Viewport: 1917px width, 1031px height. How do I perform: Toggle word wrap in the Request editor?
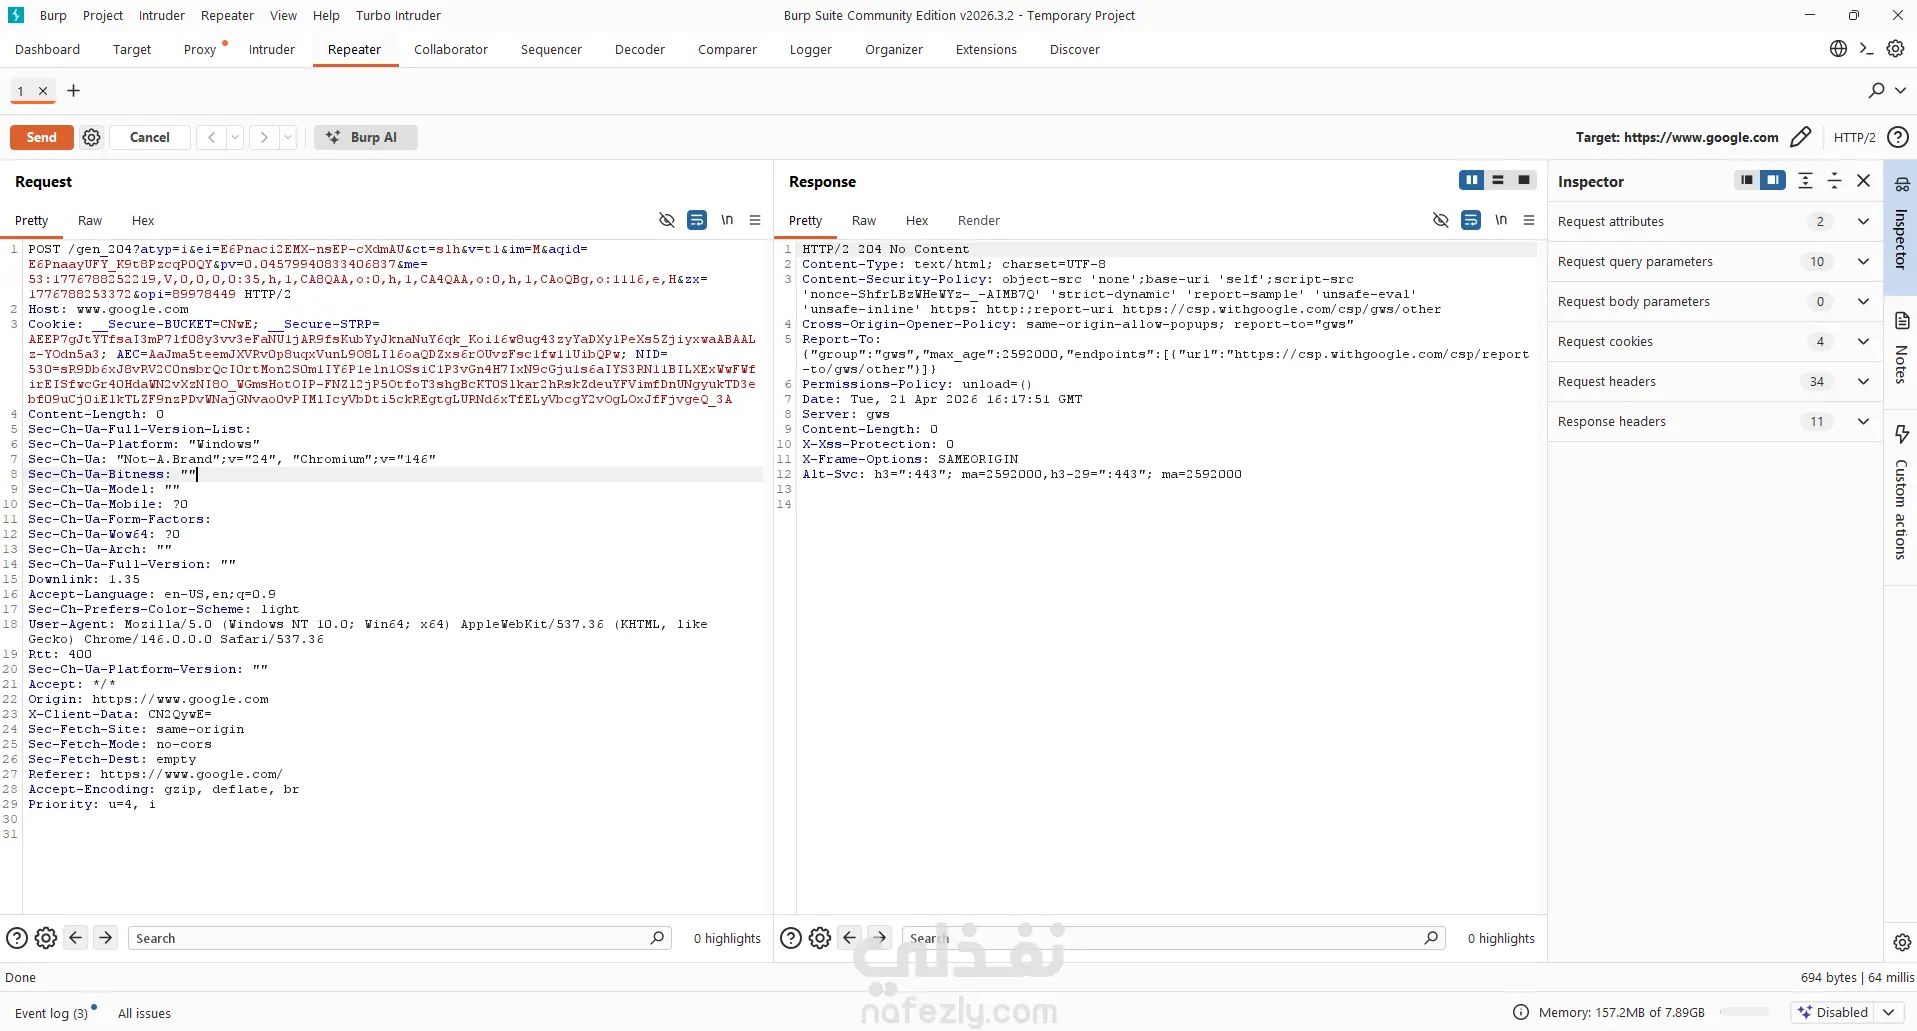(x=697, y=220)
